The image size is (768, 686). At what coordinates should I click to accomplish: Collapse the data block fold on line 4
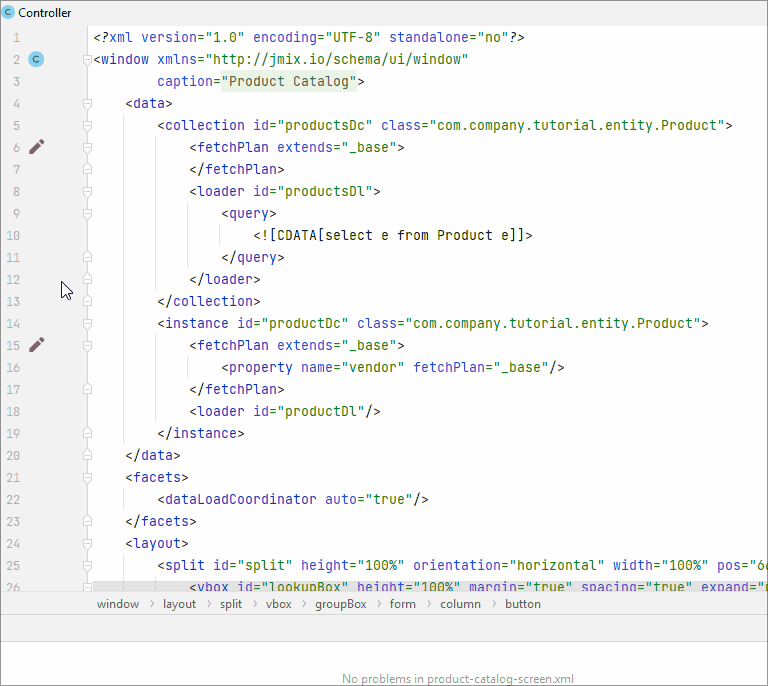click(87, 103)
